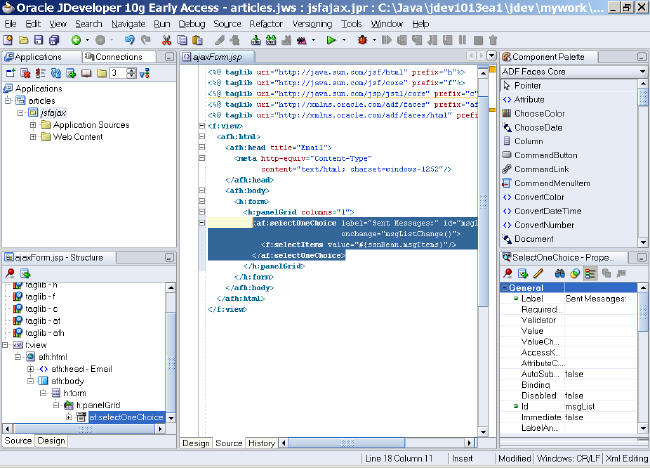This screenshot has width=650, height=468.
Task: Click the Paste clipboard icon
Action: pyautogui.click(x=197, y=40)
